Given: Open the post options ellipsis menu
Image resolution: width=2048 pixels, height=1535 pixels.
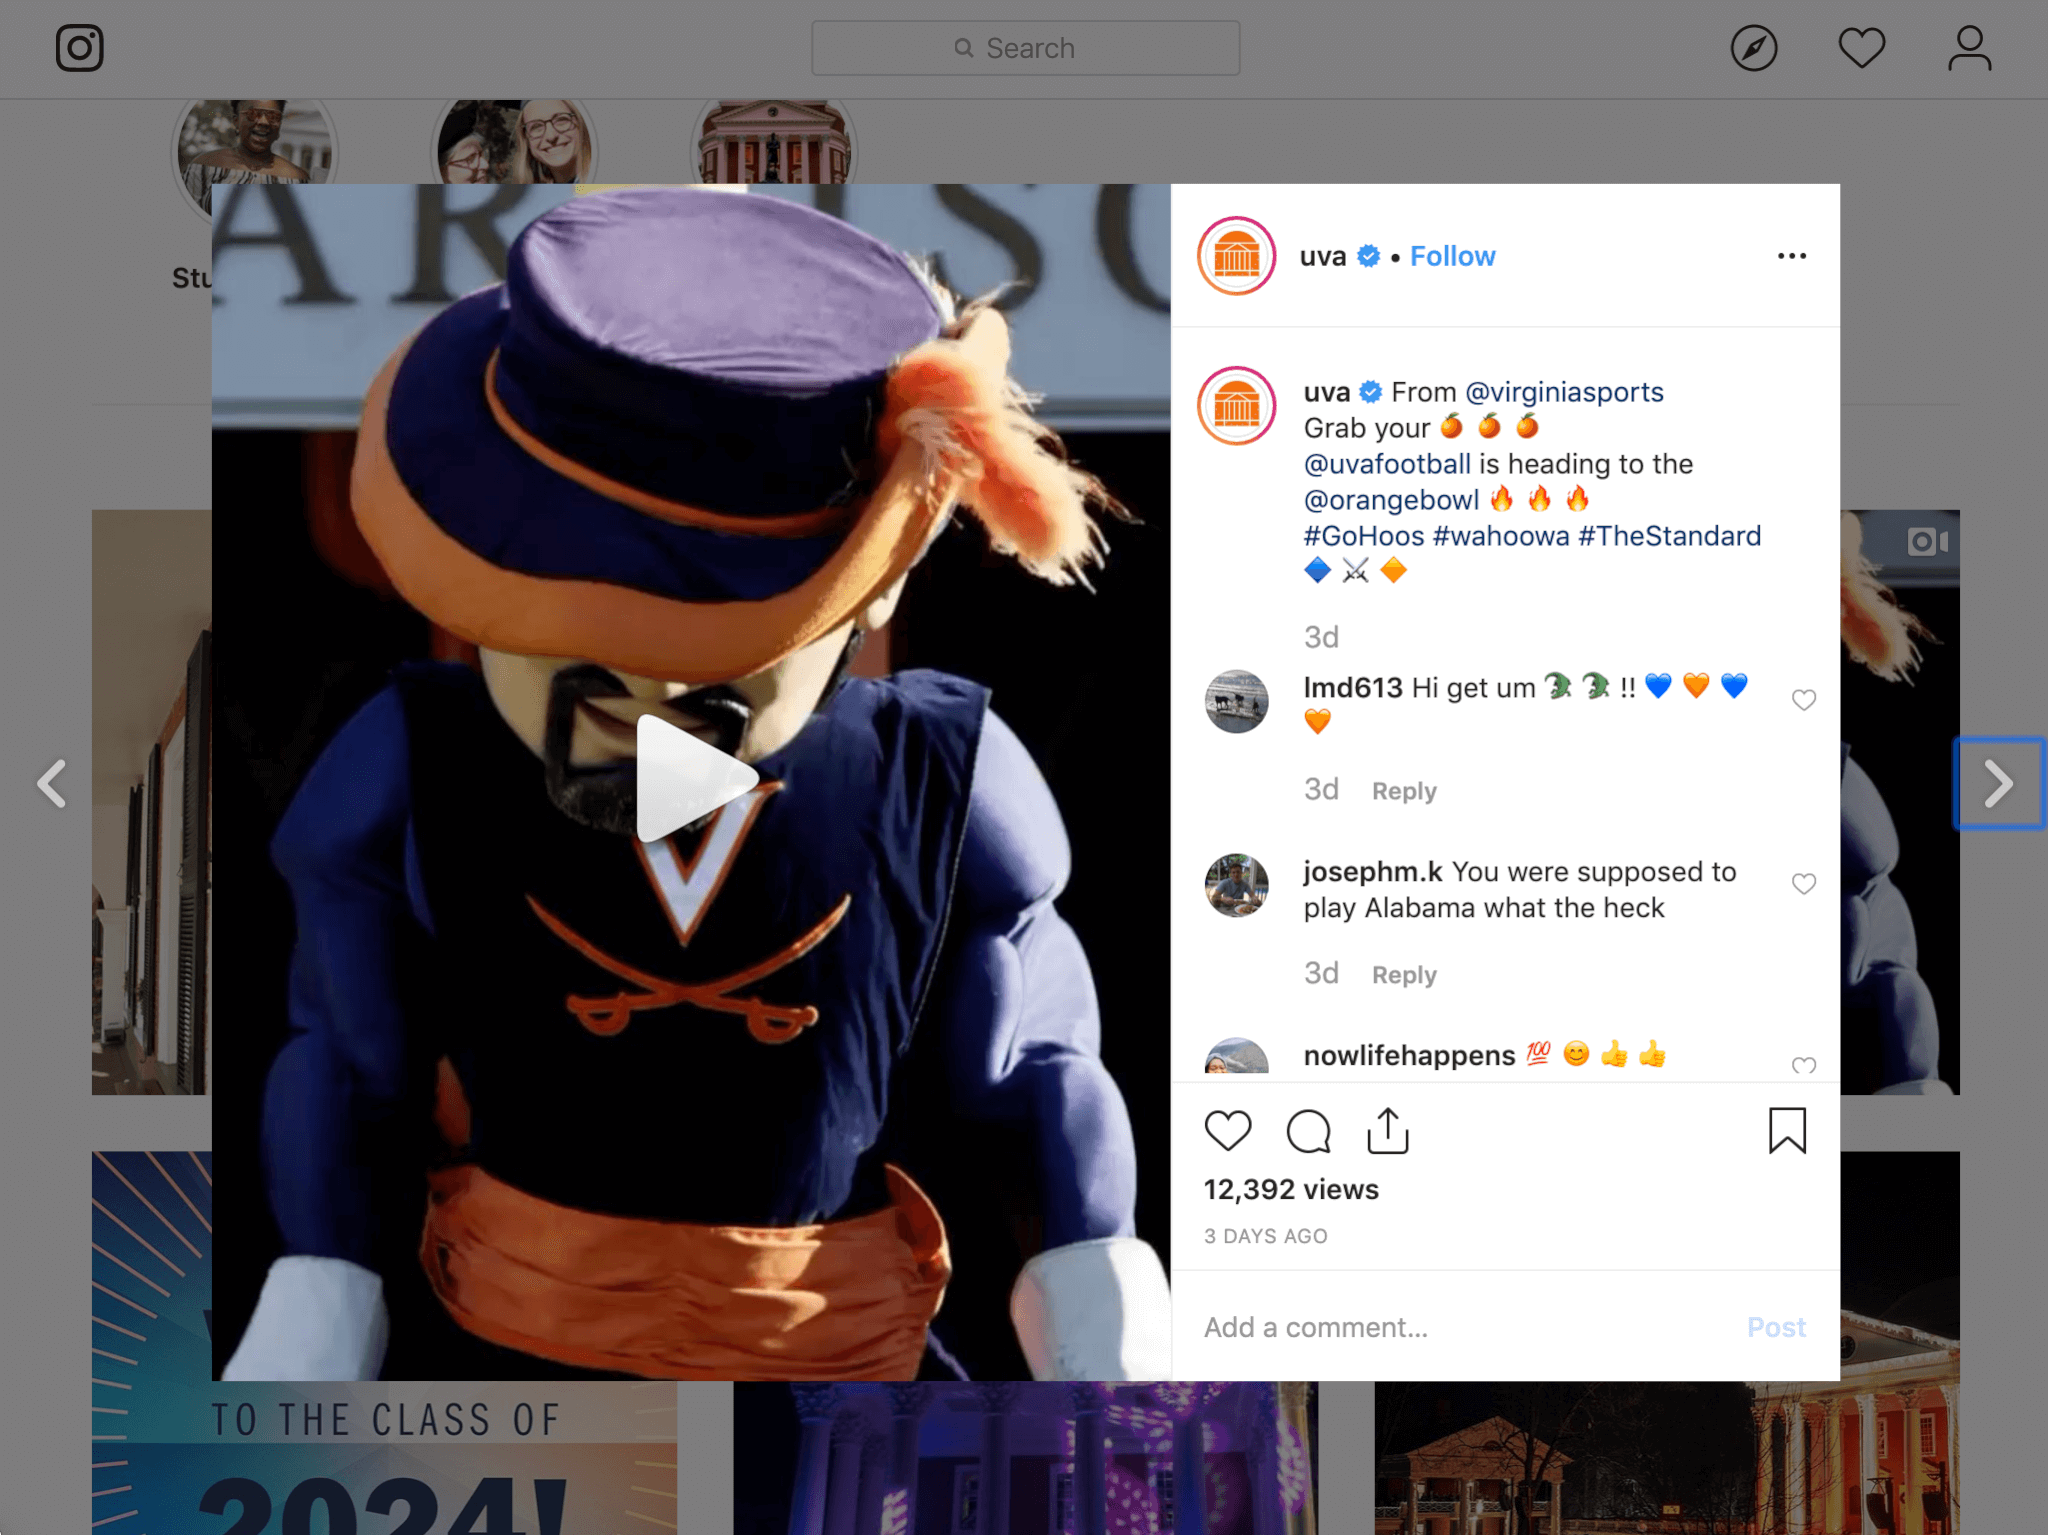Looking at the screenshot, I should click(1791, 256).
